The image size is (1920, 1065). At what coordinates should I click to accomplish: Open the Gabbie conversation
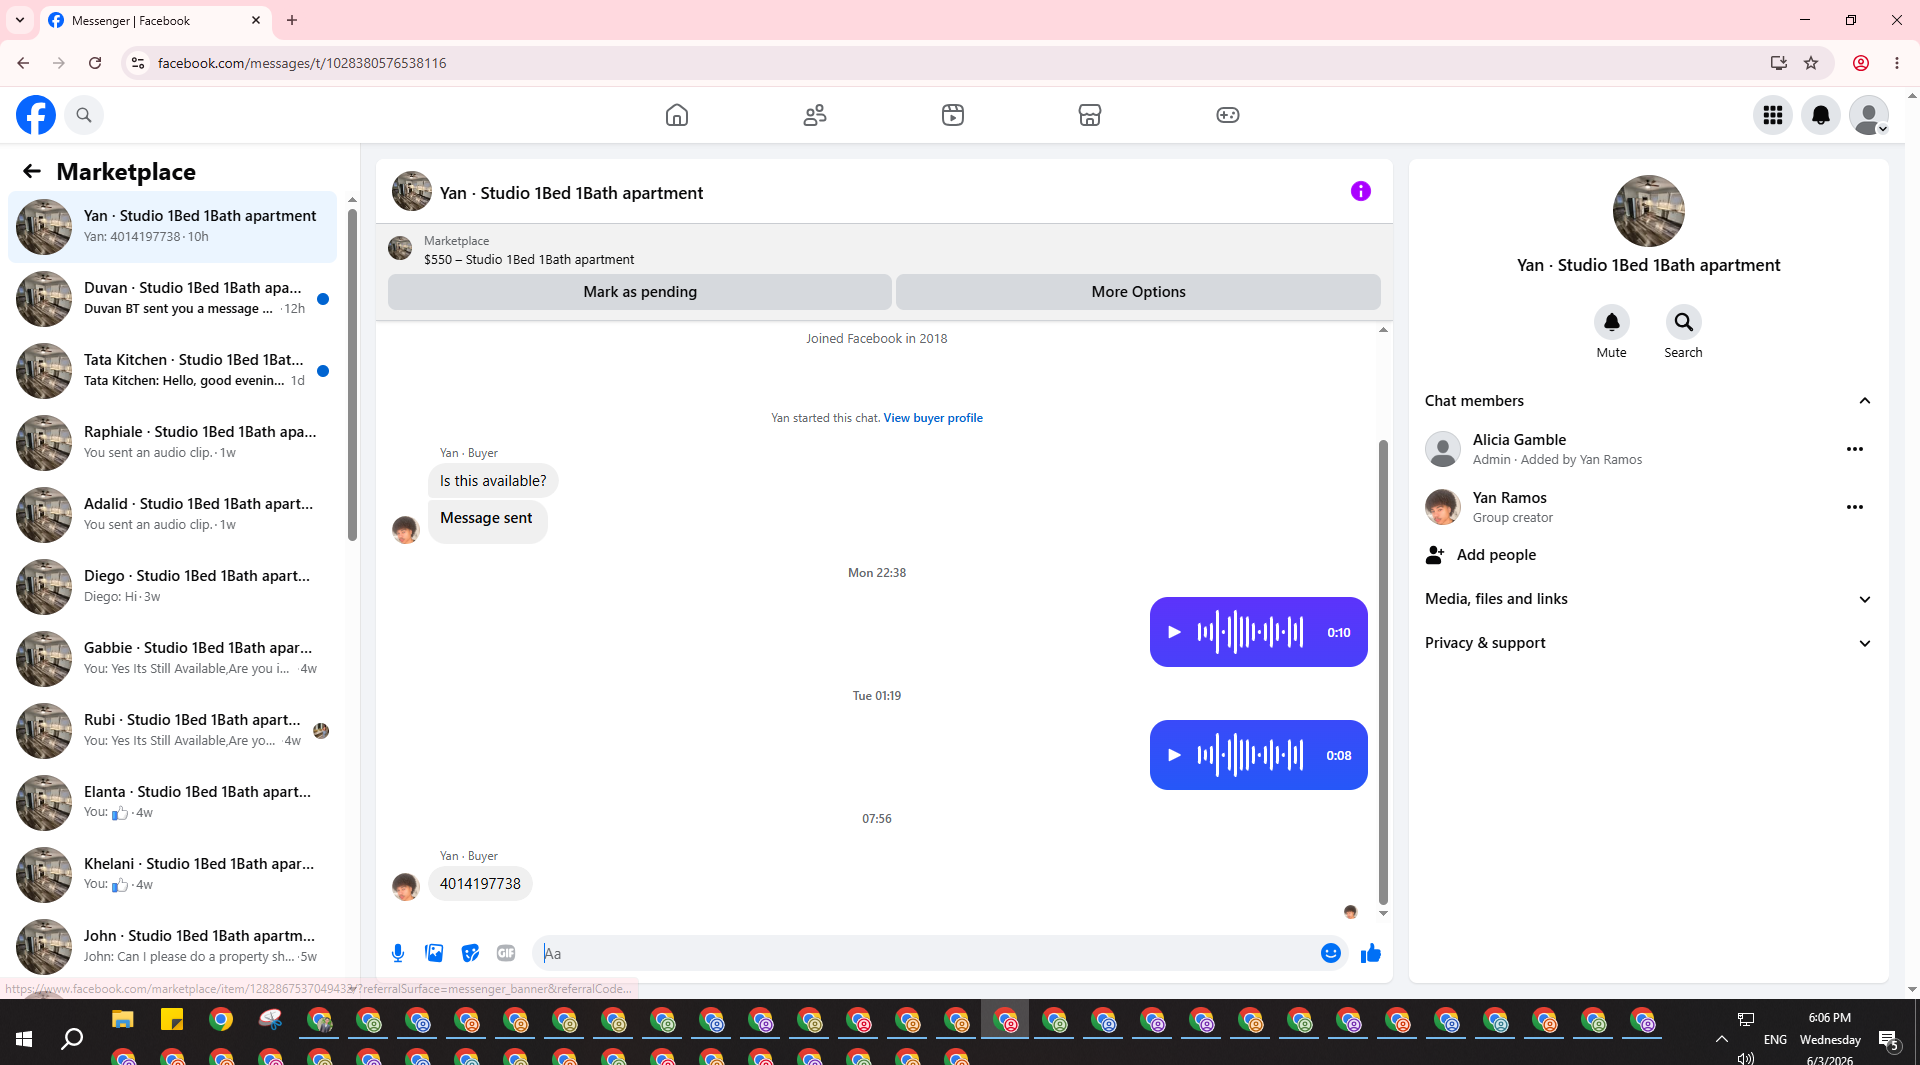[172, 659]
